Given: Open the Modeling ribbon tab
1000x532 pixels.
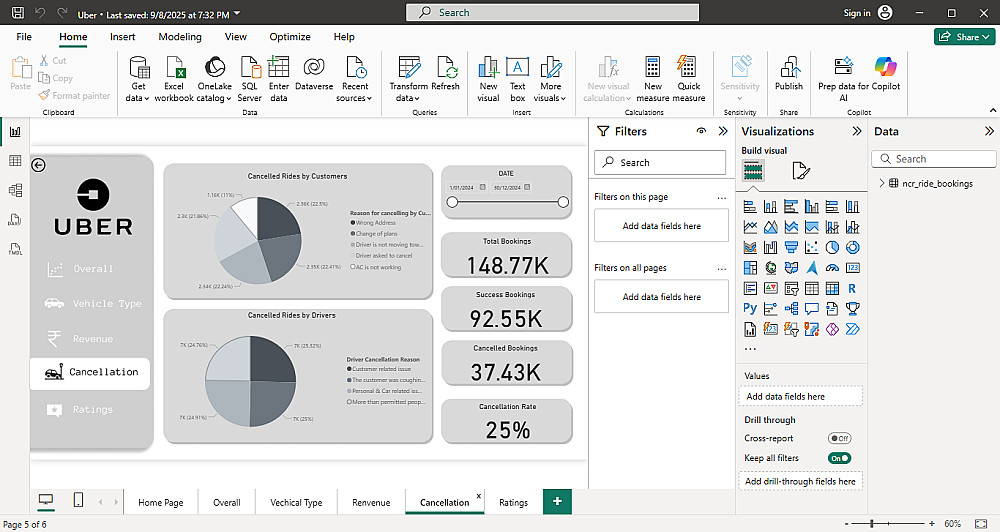Looking at the screenshot, I should click(180, 37).
